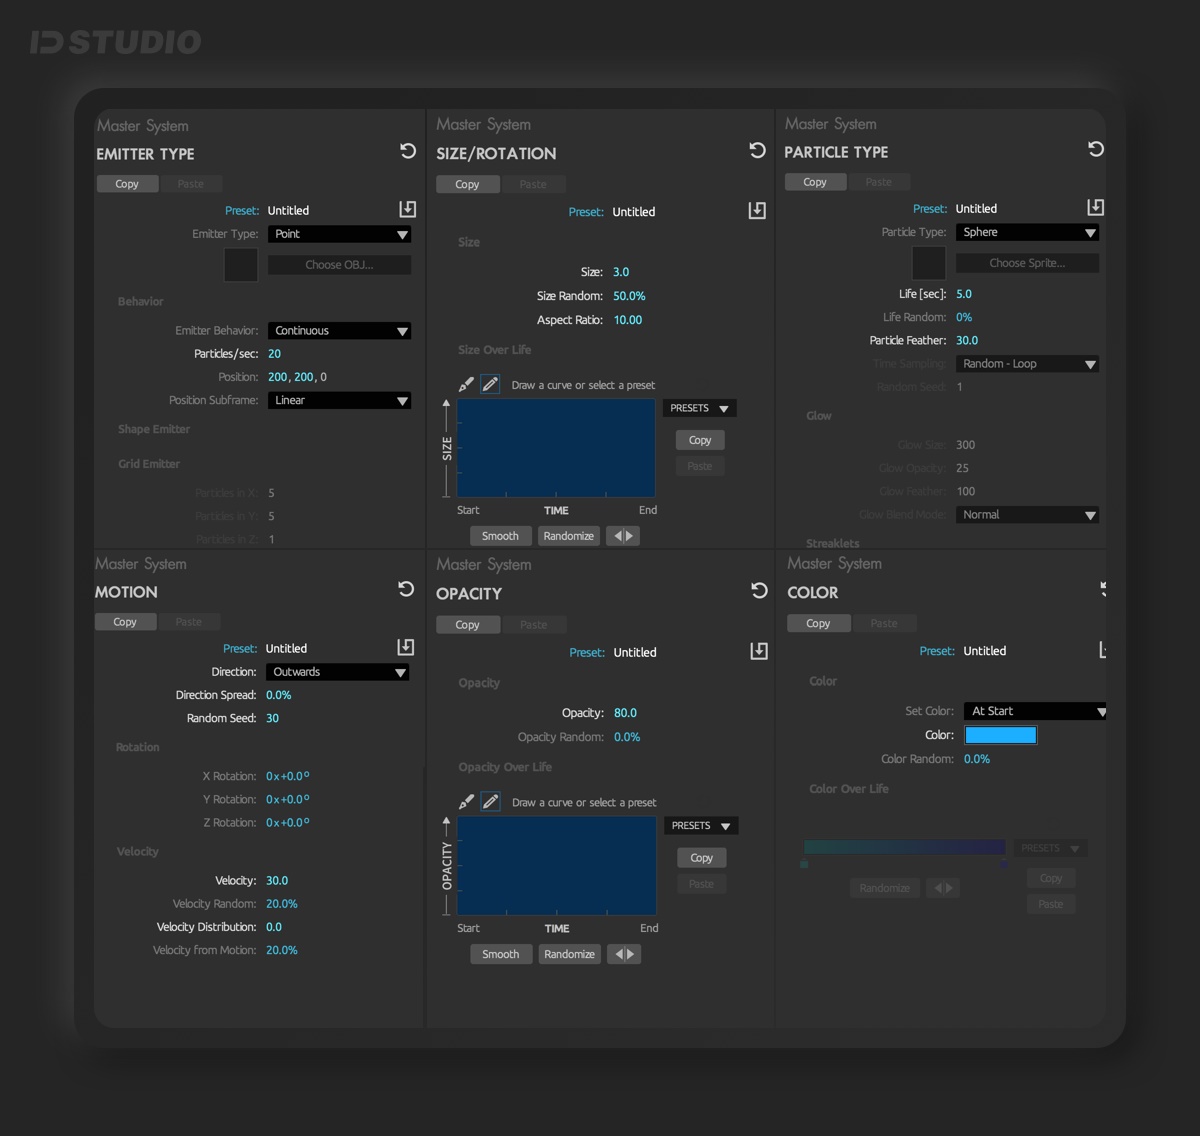1200x1136 pixels.
Task: Select pen tool in Size Over Life
Action: click(x=466, y=384)
